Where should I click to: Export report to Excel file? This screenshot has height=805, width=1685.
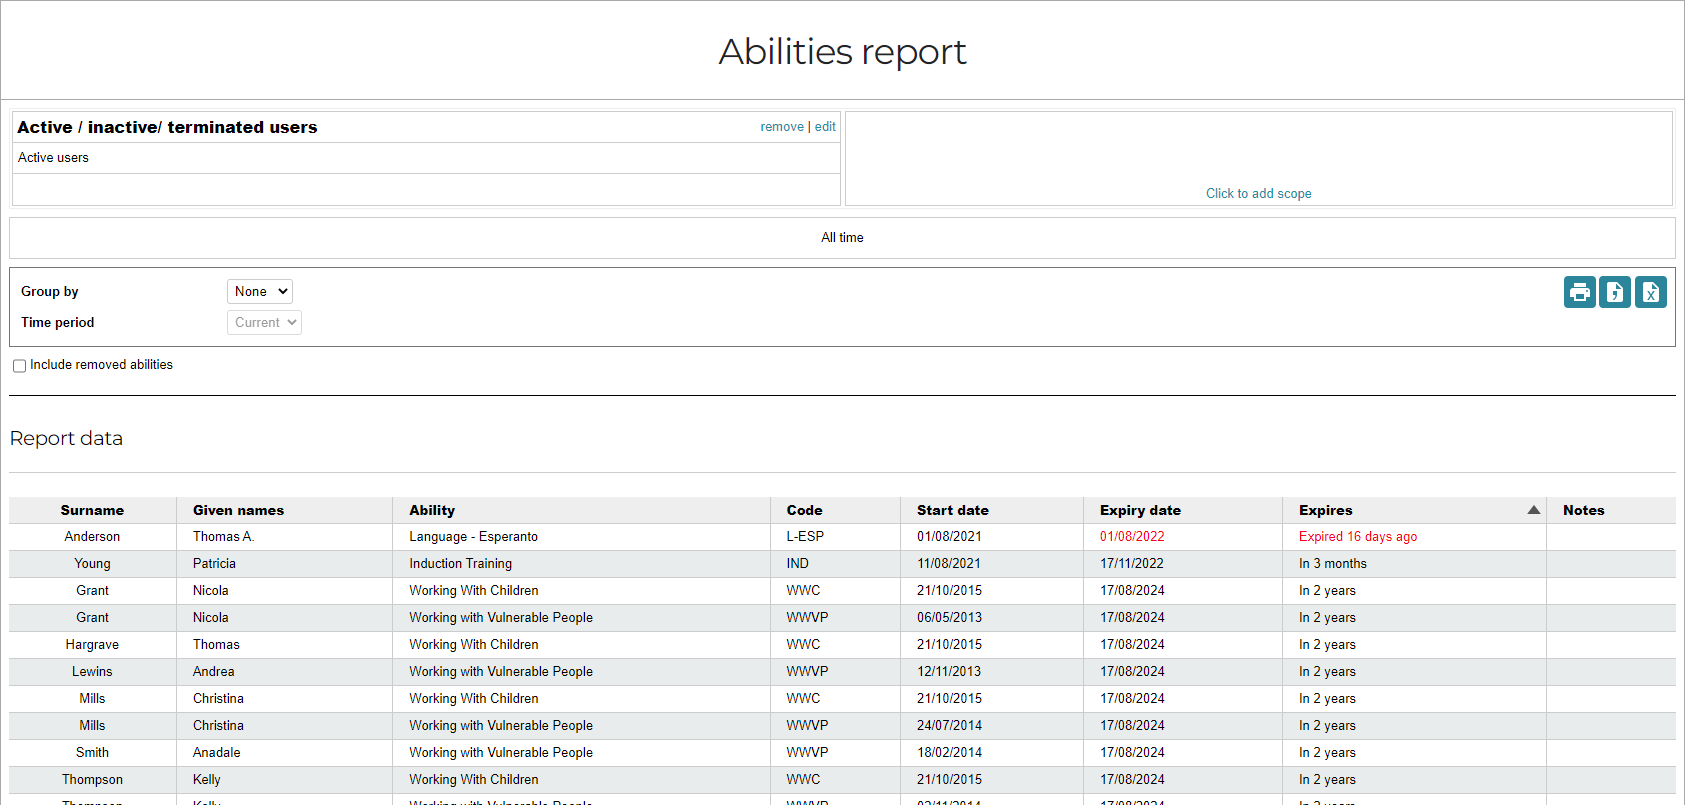pos(1651,292)
